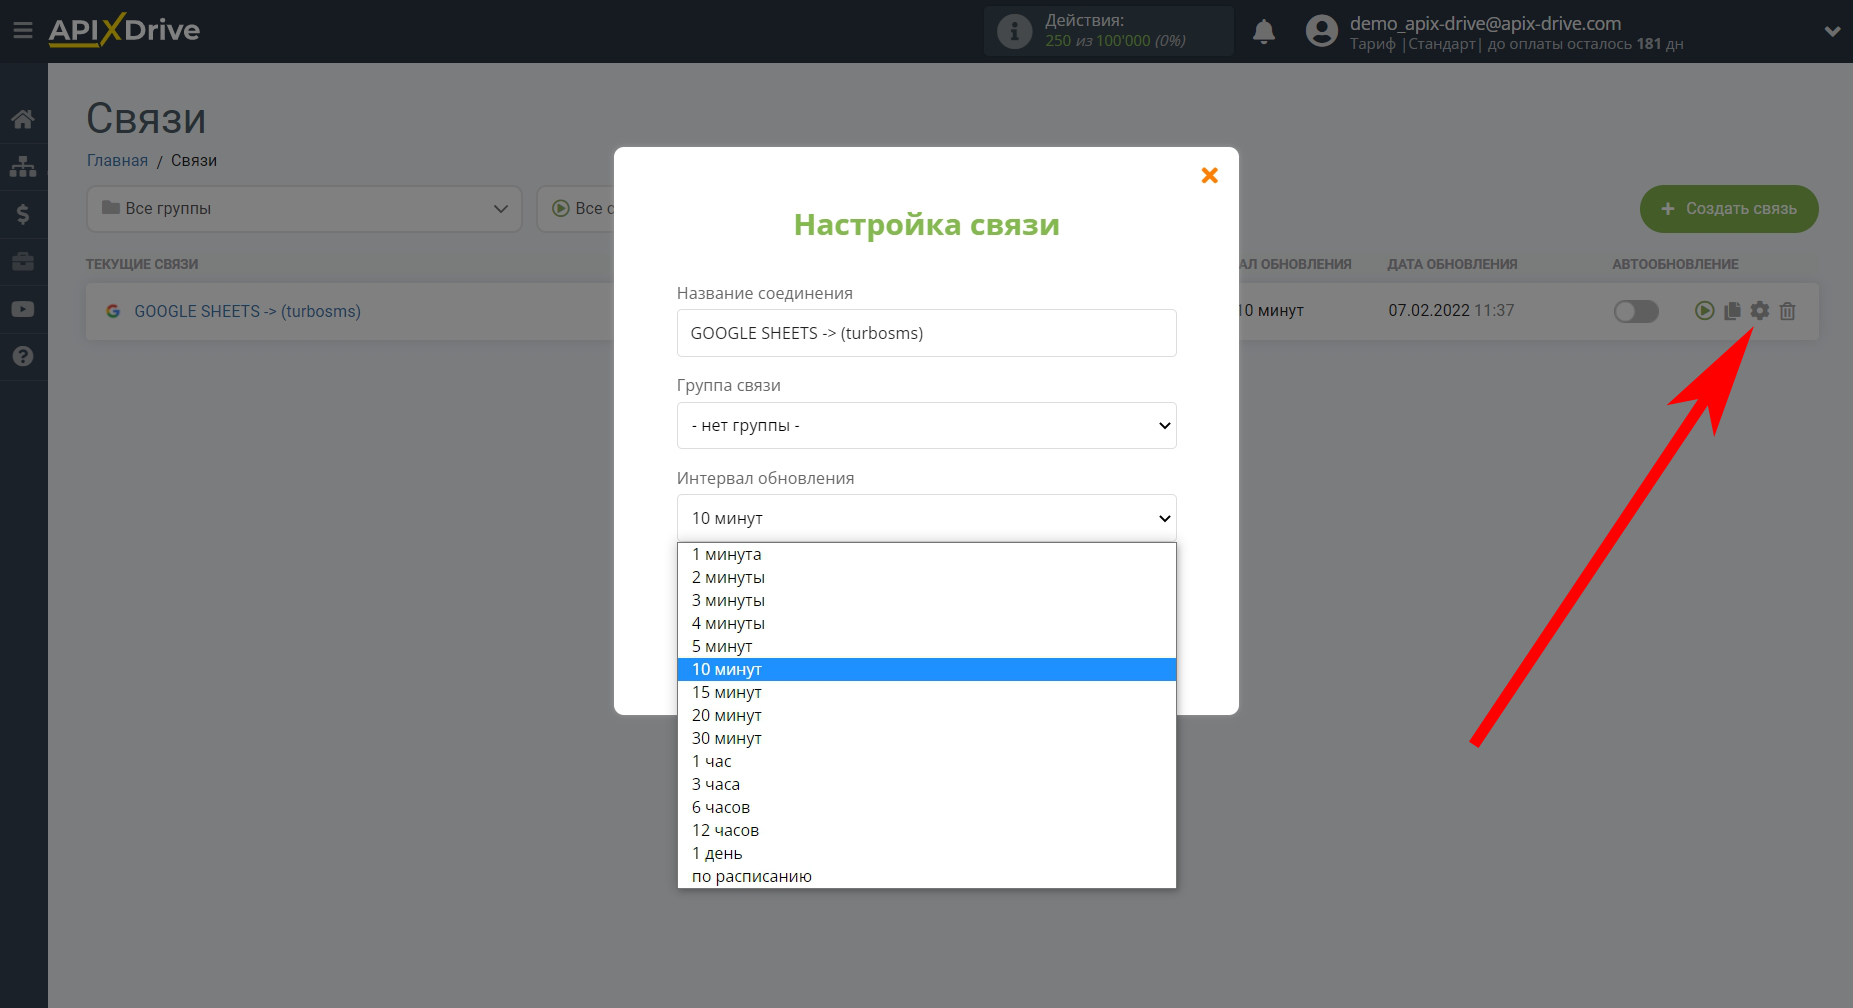Screen dimensions: 1853x1008
Task: Open settings gear for the connection
Action: [1760, 311]
